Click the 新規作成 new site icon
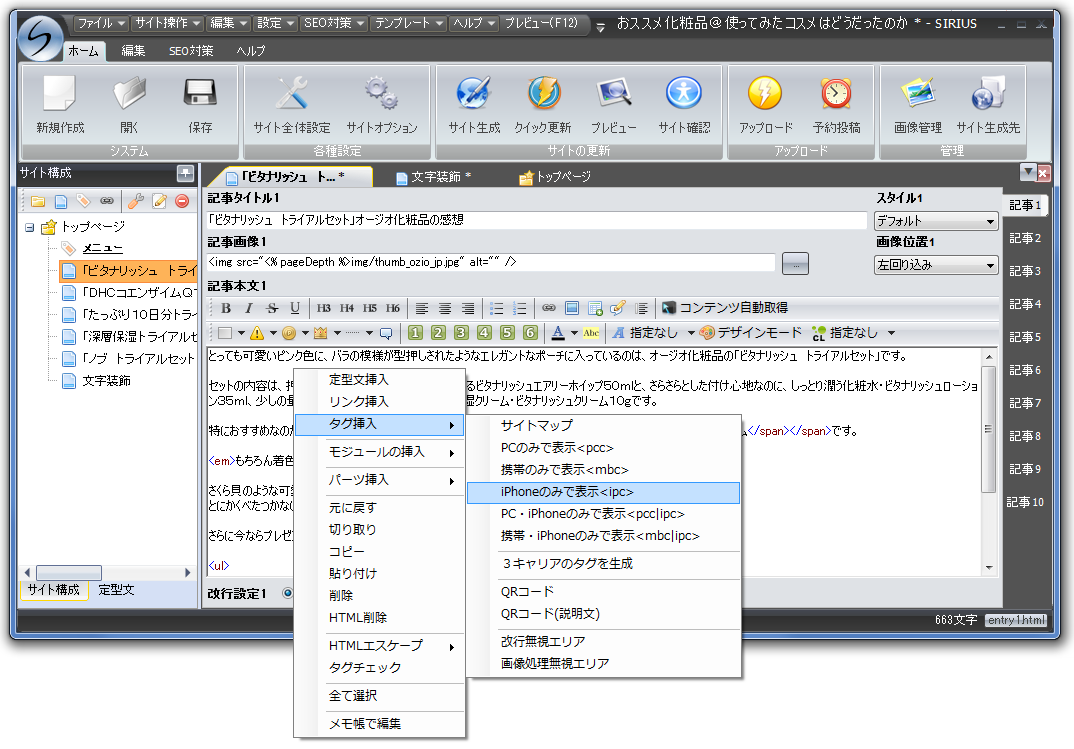Image resolution: width=1074 pixels, height=749 pixels. pyautogui.click(x=60, y=93)
